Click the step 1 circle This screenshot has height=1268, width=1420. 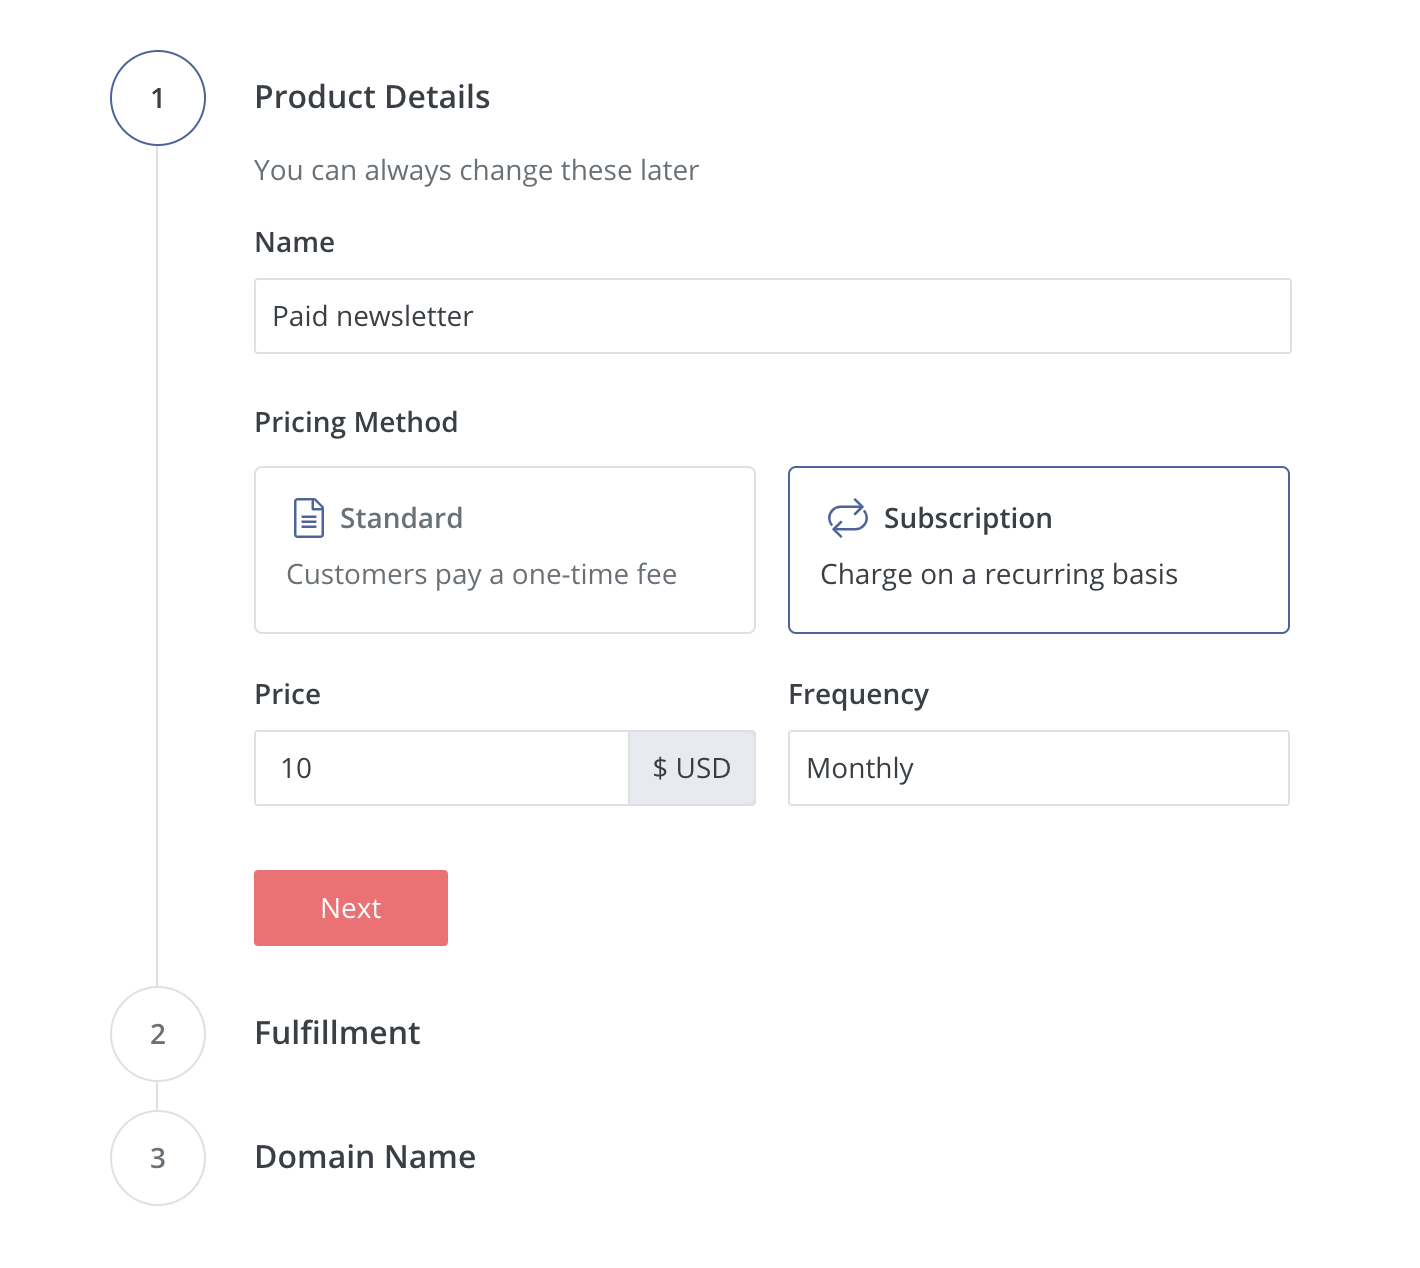click(158, 98)
